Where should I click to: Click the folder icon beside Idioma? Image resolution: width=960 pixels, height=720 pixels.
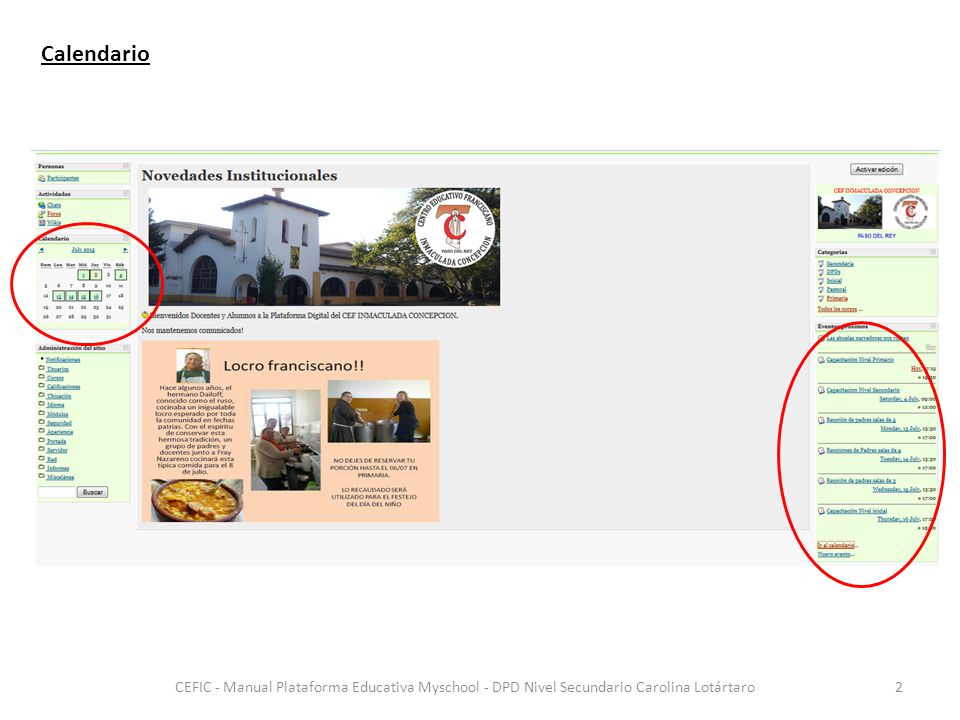(42, 403)
